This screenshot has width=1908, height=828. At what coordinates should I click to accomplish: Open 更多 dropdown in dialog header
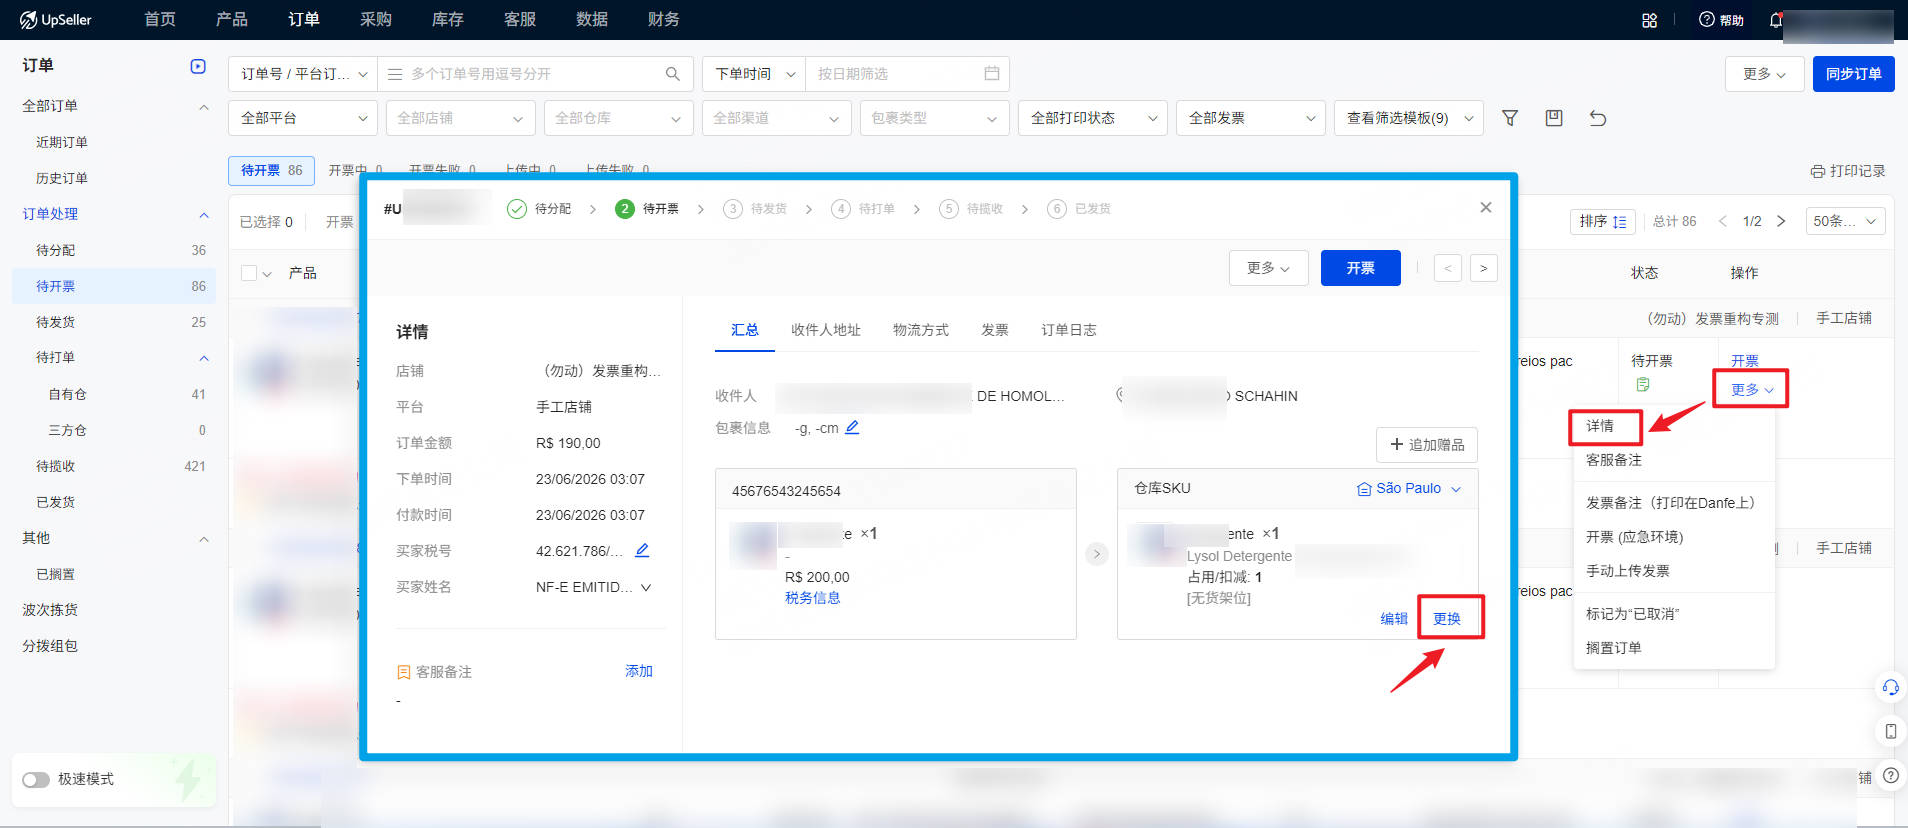pos(1269,268)
